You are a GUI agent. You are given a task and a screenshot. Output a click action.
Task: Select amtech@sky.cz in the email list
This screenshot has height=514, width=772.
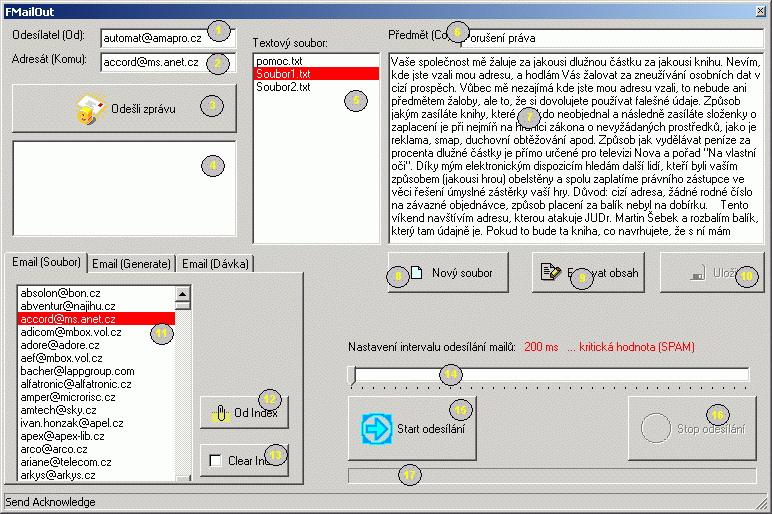96,410
